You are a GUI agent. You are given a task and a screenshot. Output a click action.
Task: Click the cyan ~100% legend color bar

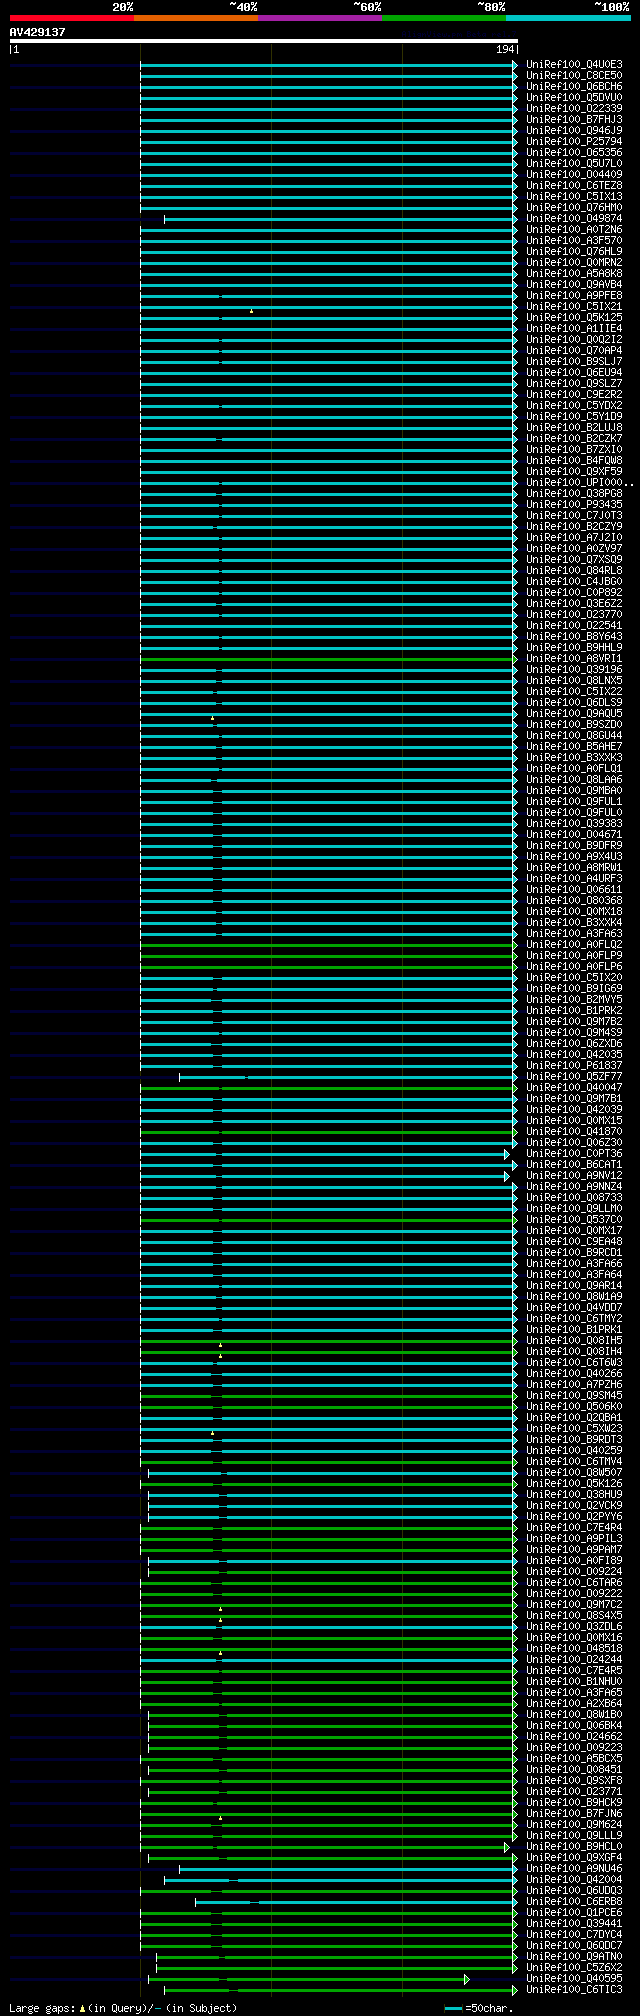point(568,18)
